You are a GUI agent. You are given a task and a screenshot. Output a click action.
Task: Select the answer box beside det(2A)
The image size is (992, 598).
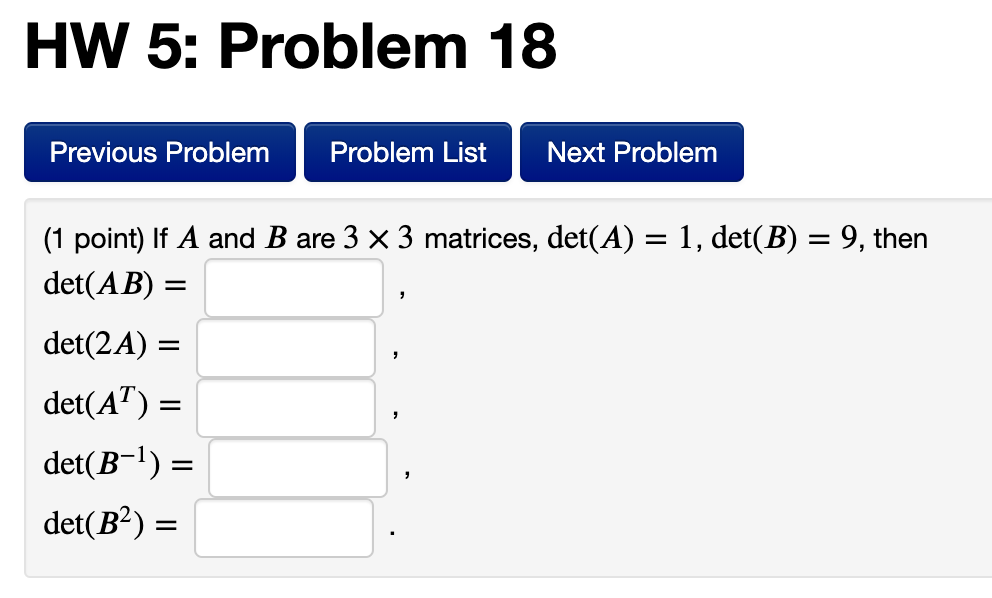[x=285, y=347]
